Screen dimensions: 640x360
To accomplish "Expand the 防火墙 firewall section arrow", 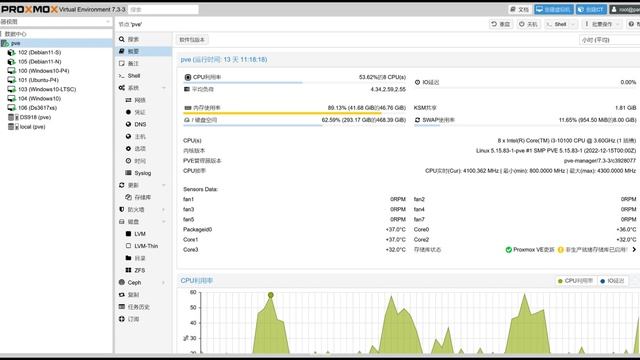I will pyautogui.click(x=164, y=209).
